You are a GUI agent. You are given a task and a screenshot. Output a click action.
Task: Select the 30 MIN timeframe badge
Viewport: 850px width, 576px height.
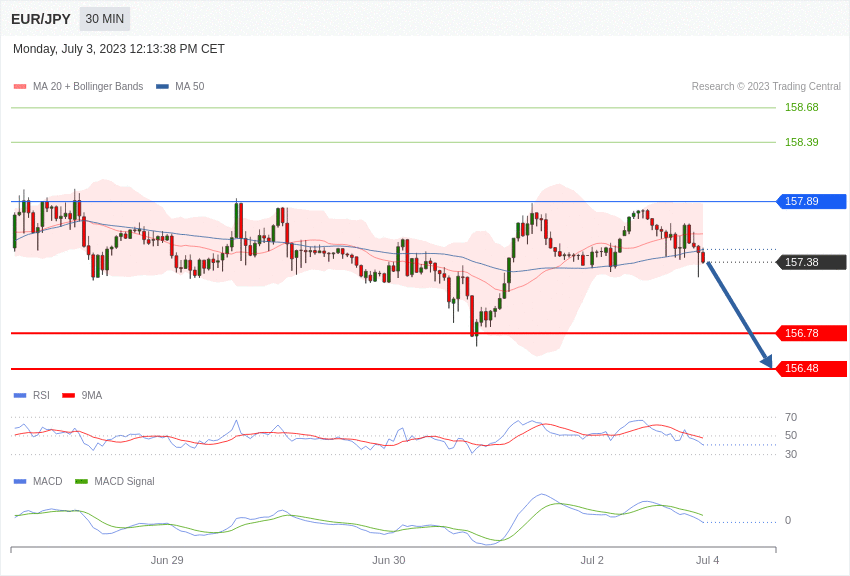[105, 19]
